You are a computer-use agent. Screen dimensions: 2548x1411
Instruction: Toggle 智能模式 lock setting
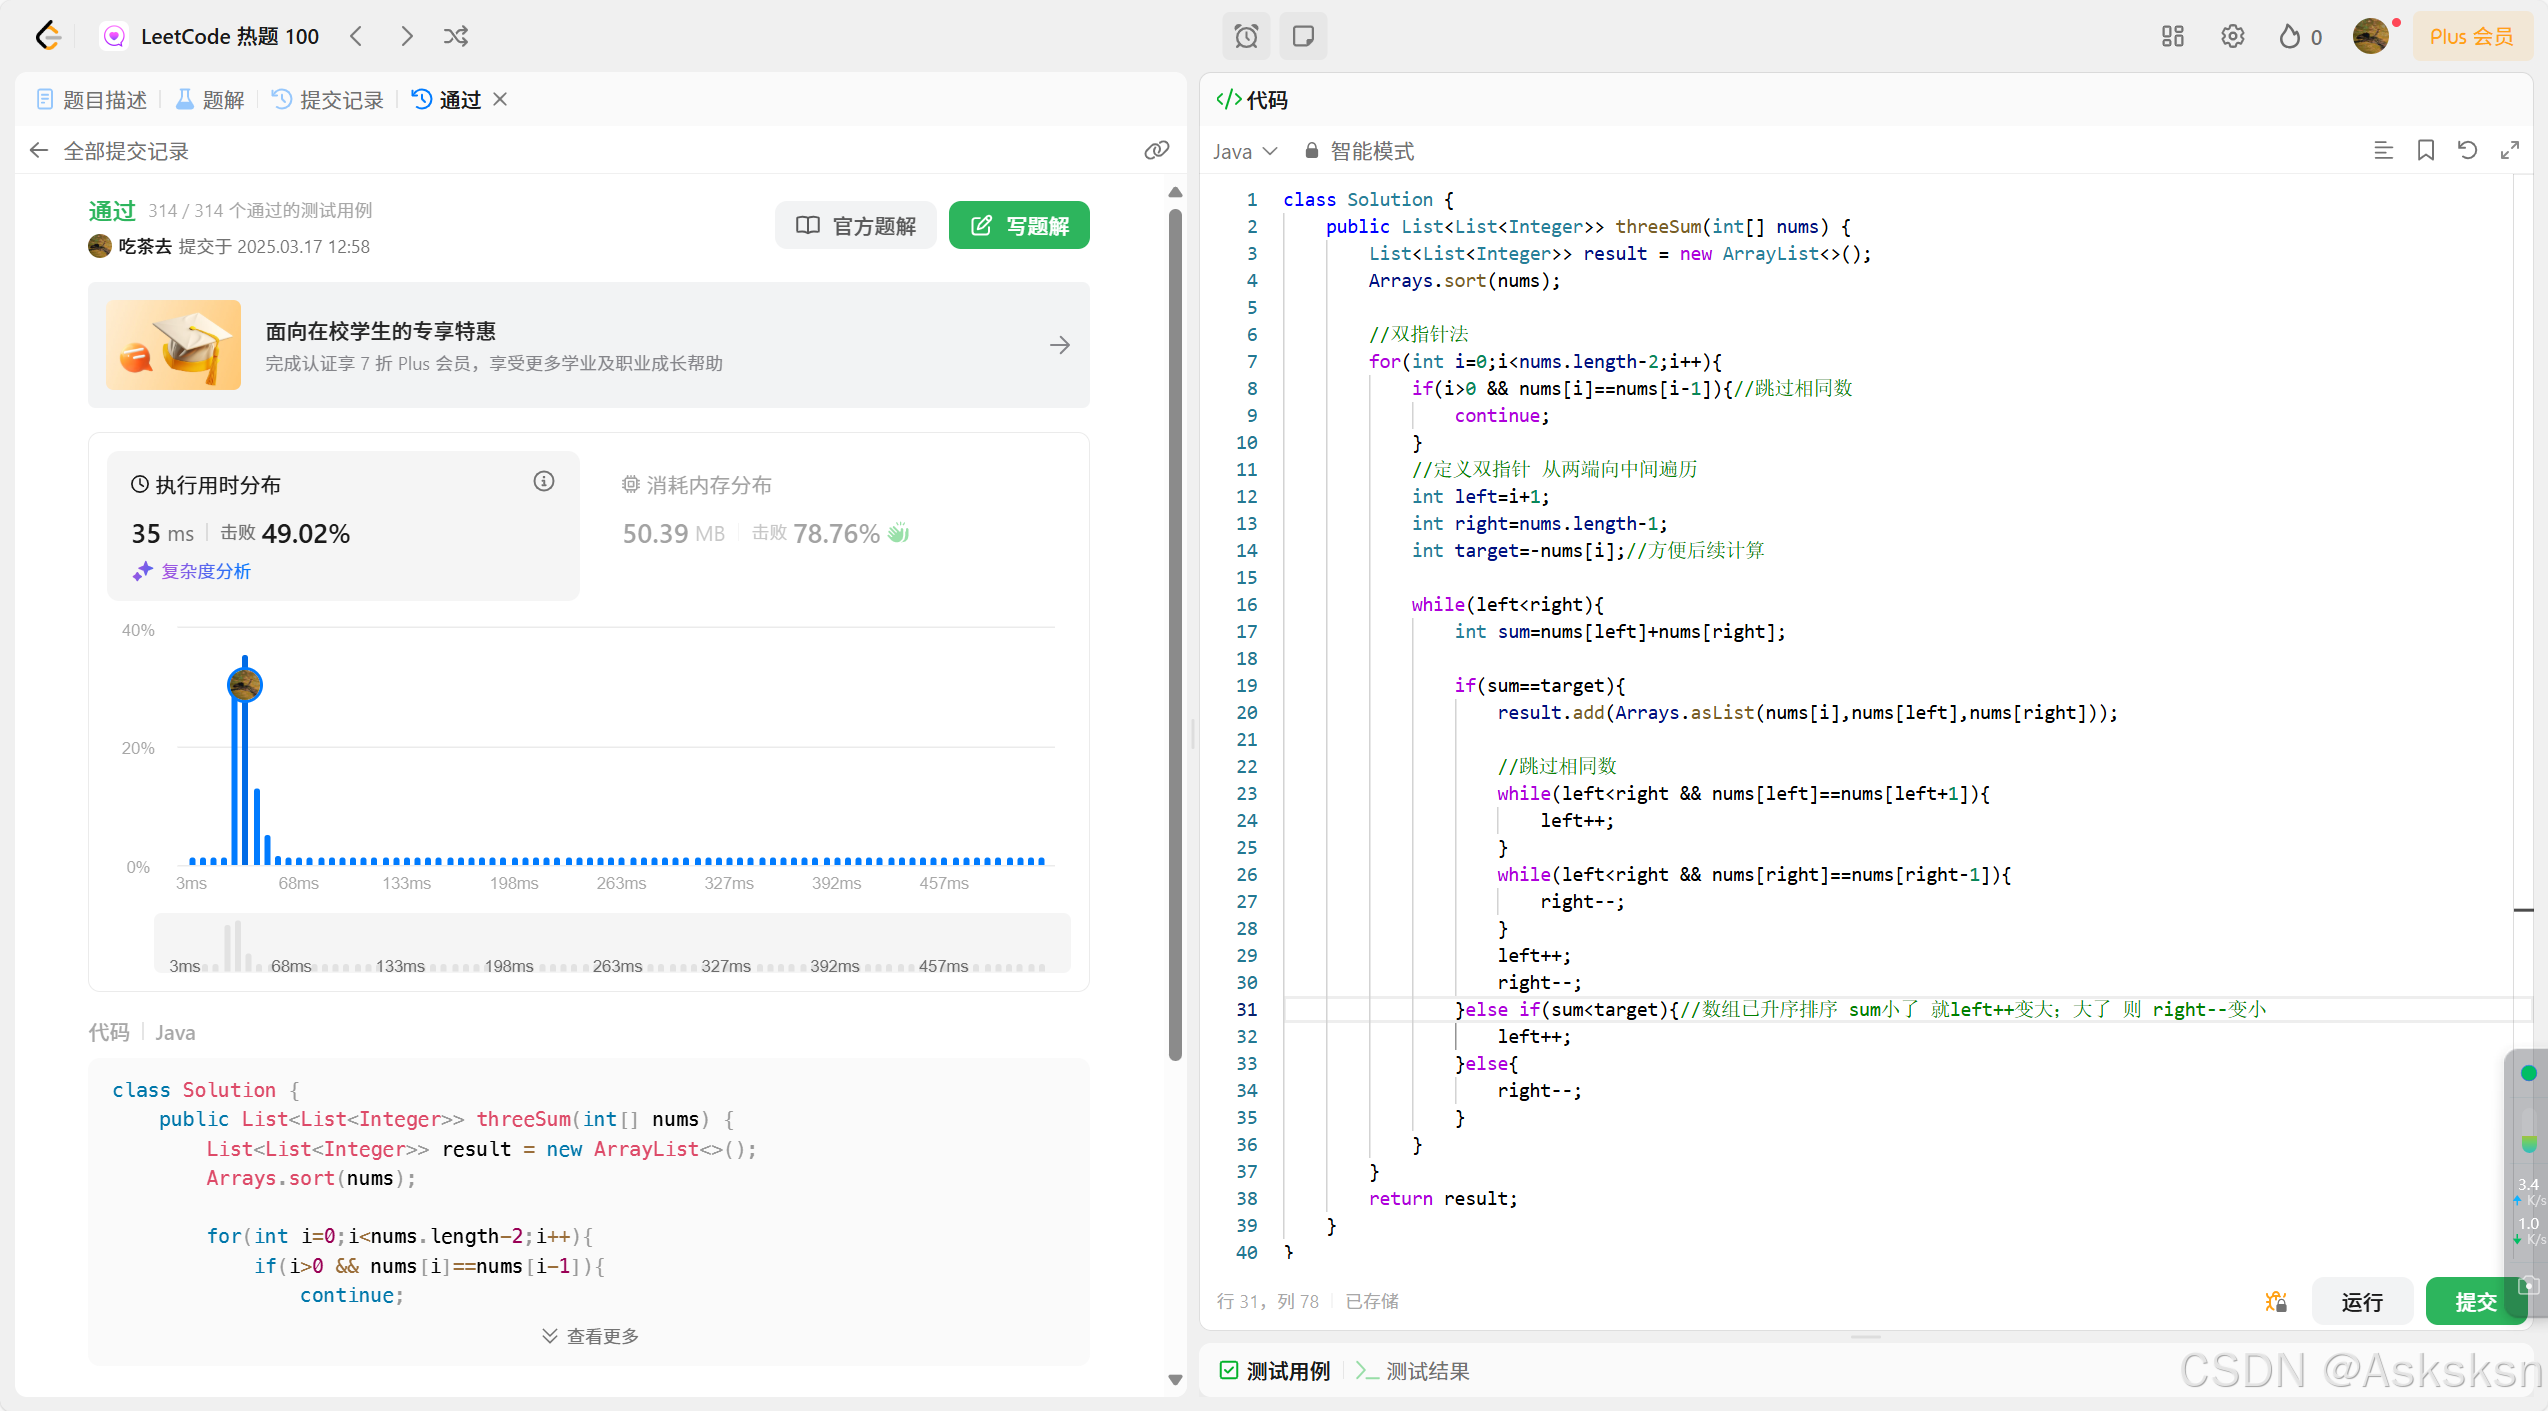pos(1360,151)
